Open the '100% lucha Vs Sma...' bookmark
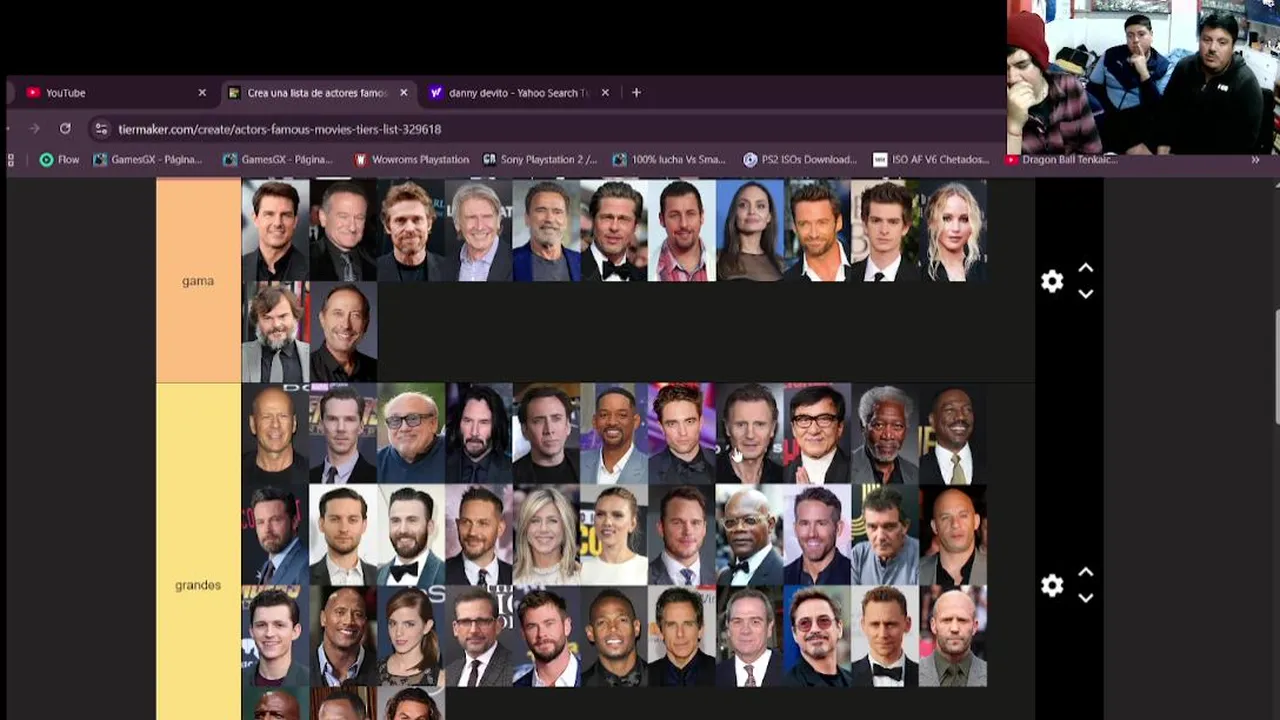The width and height of the screenshot is (1280, 720). click(669, 159)
